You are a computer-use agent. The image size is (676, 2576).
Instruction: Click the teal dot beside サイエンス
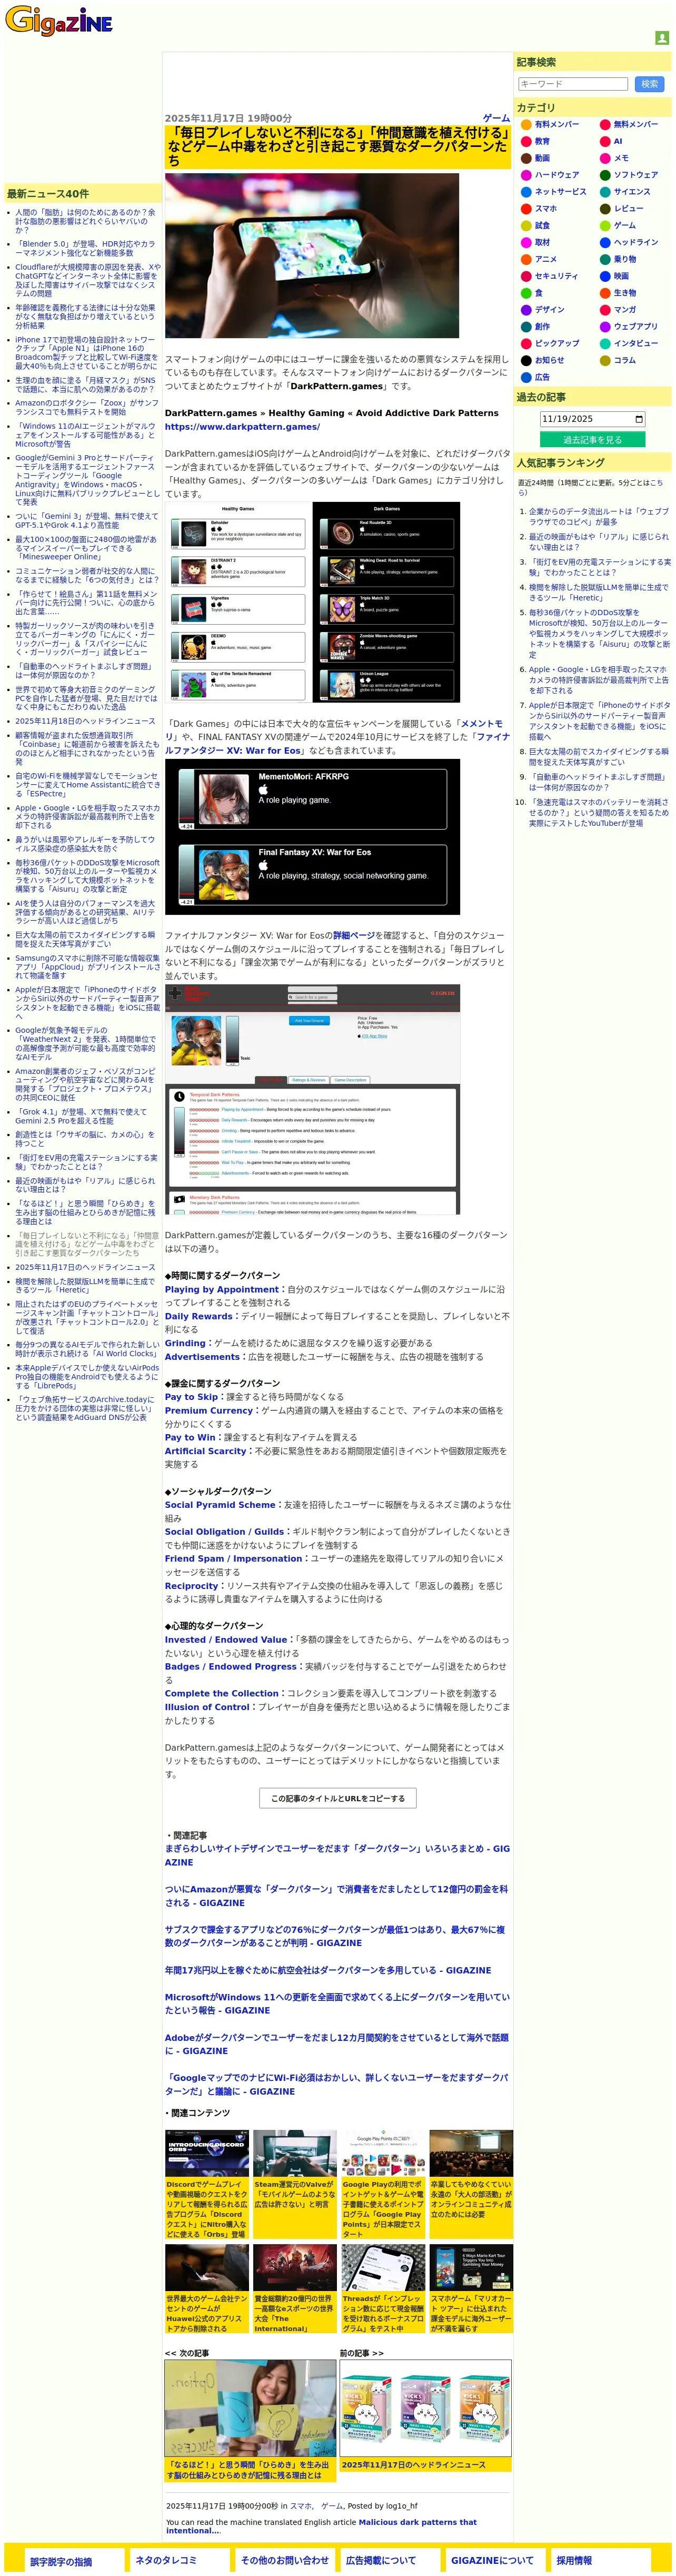tap(605, 192)
